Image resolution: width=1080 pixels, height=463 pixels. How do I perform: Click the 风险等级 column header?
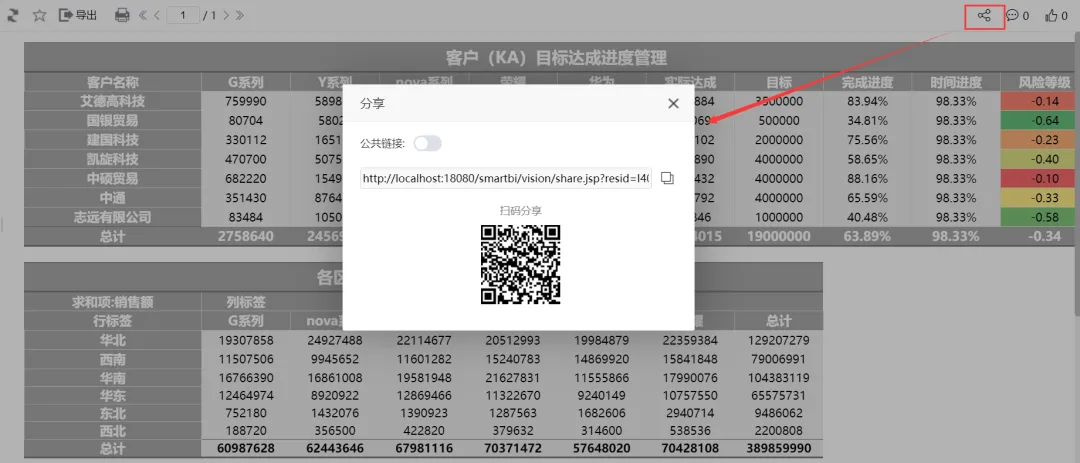pos(1044,82)
